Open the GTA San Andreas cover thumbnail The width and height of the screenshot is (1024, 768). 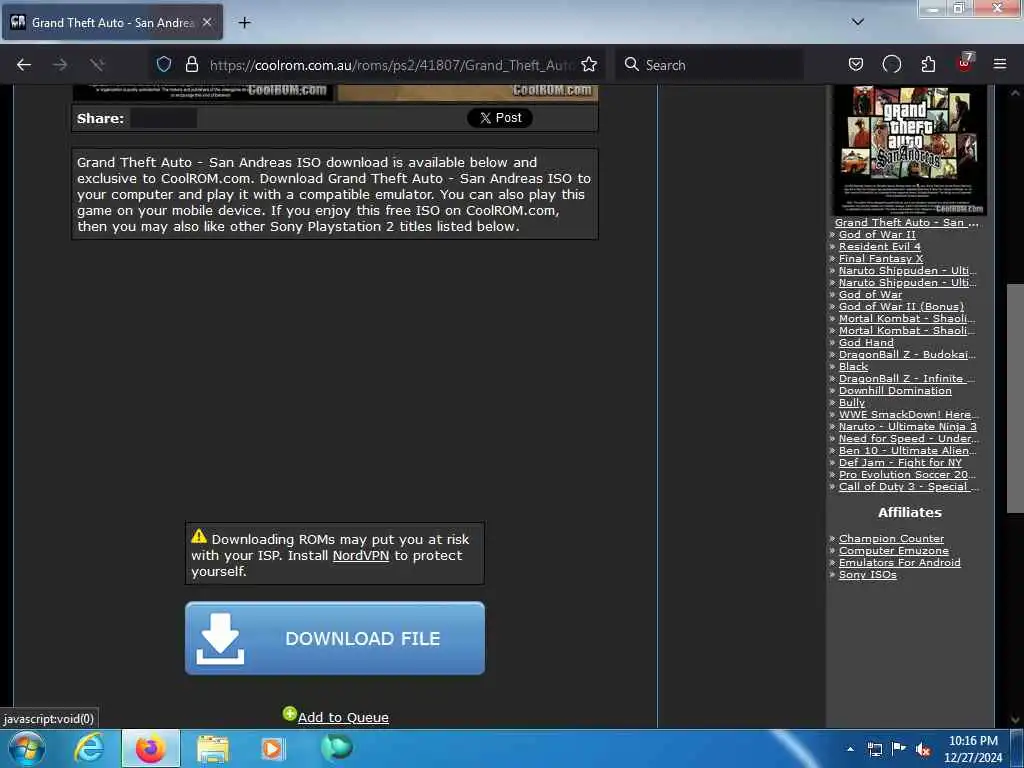[x=908, y=150]
